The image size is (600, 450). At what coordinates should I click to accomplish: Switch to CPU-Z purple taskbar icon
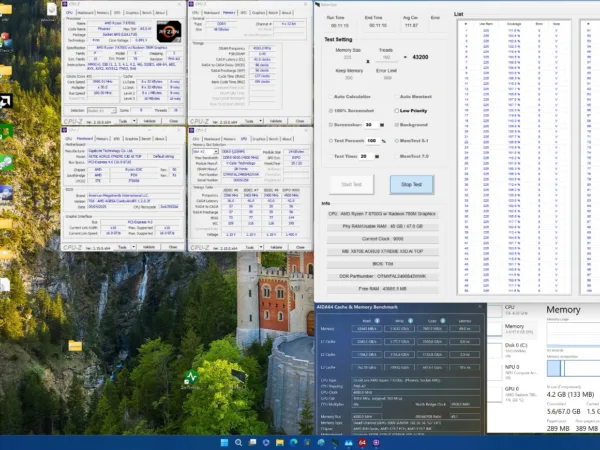coord(376,442)
